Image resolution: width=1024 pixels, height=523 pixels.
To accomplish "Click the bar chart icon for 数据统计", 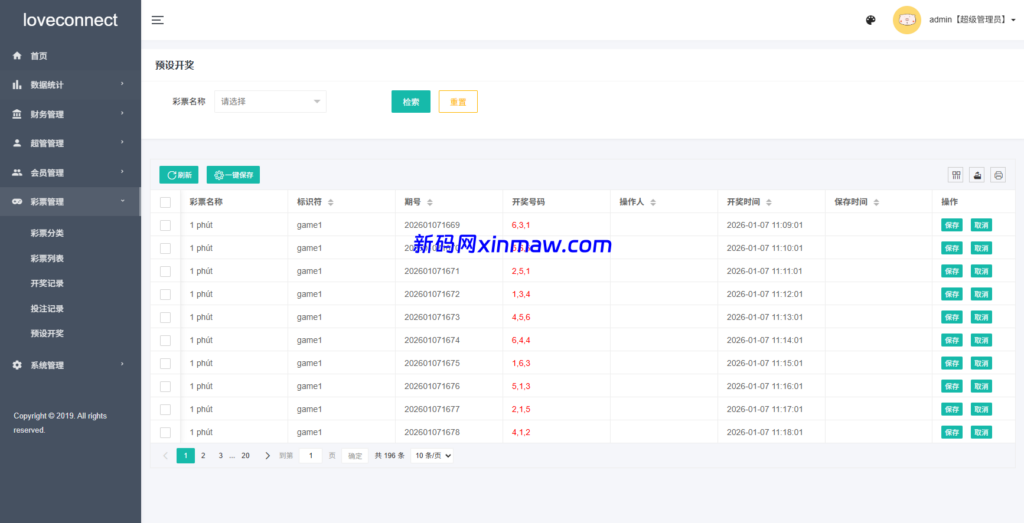I will [x=17, y=85].
